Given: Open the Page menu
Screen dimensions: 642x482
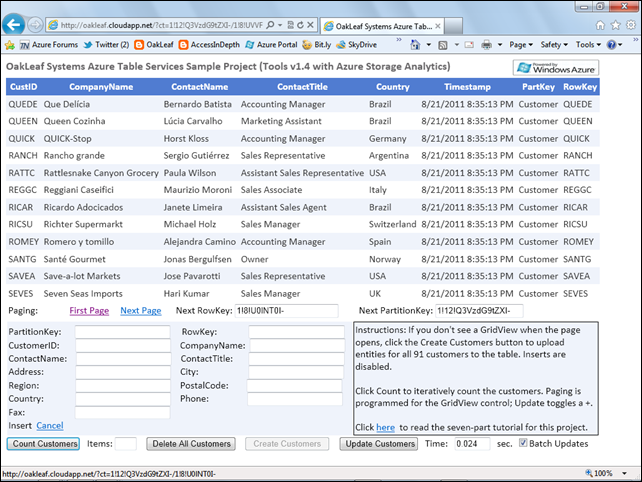Looking at the screenshot, I should point(521,45).
